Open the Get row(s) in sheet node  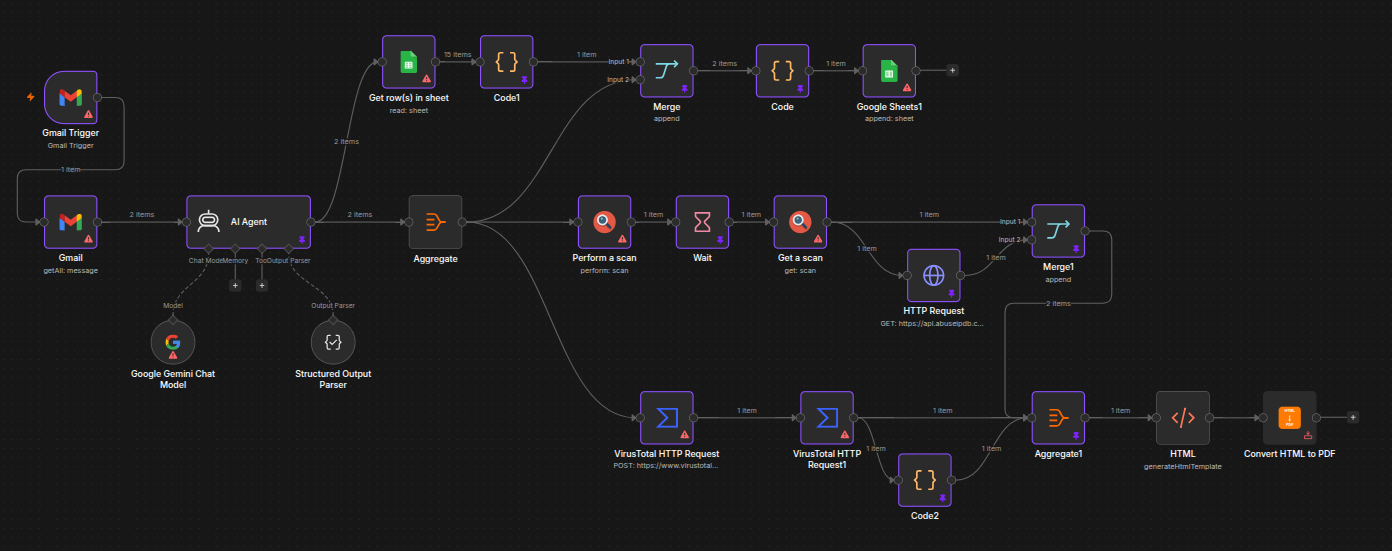point(408,62)
